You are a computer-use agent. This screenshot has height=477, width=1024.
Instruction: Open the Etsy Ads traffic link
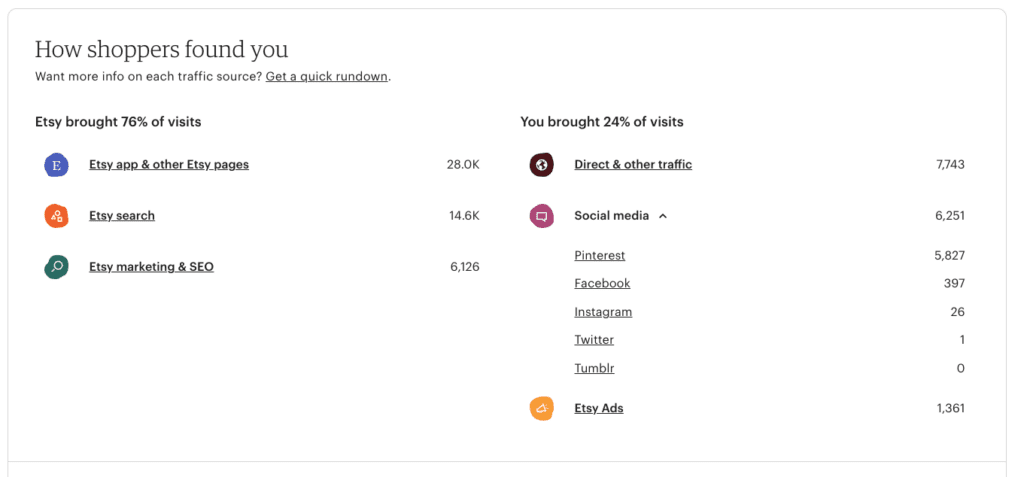(x=598, y=408)
